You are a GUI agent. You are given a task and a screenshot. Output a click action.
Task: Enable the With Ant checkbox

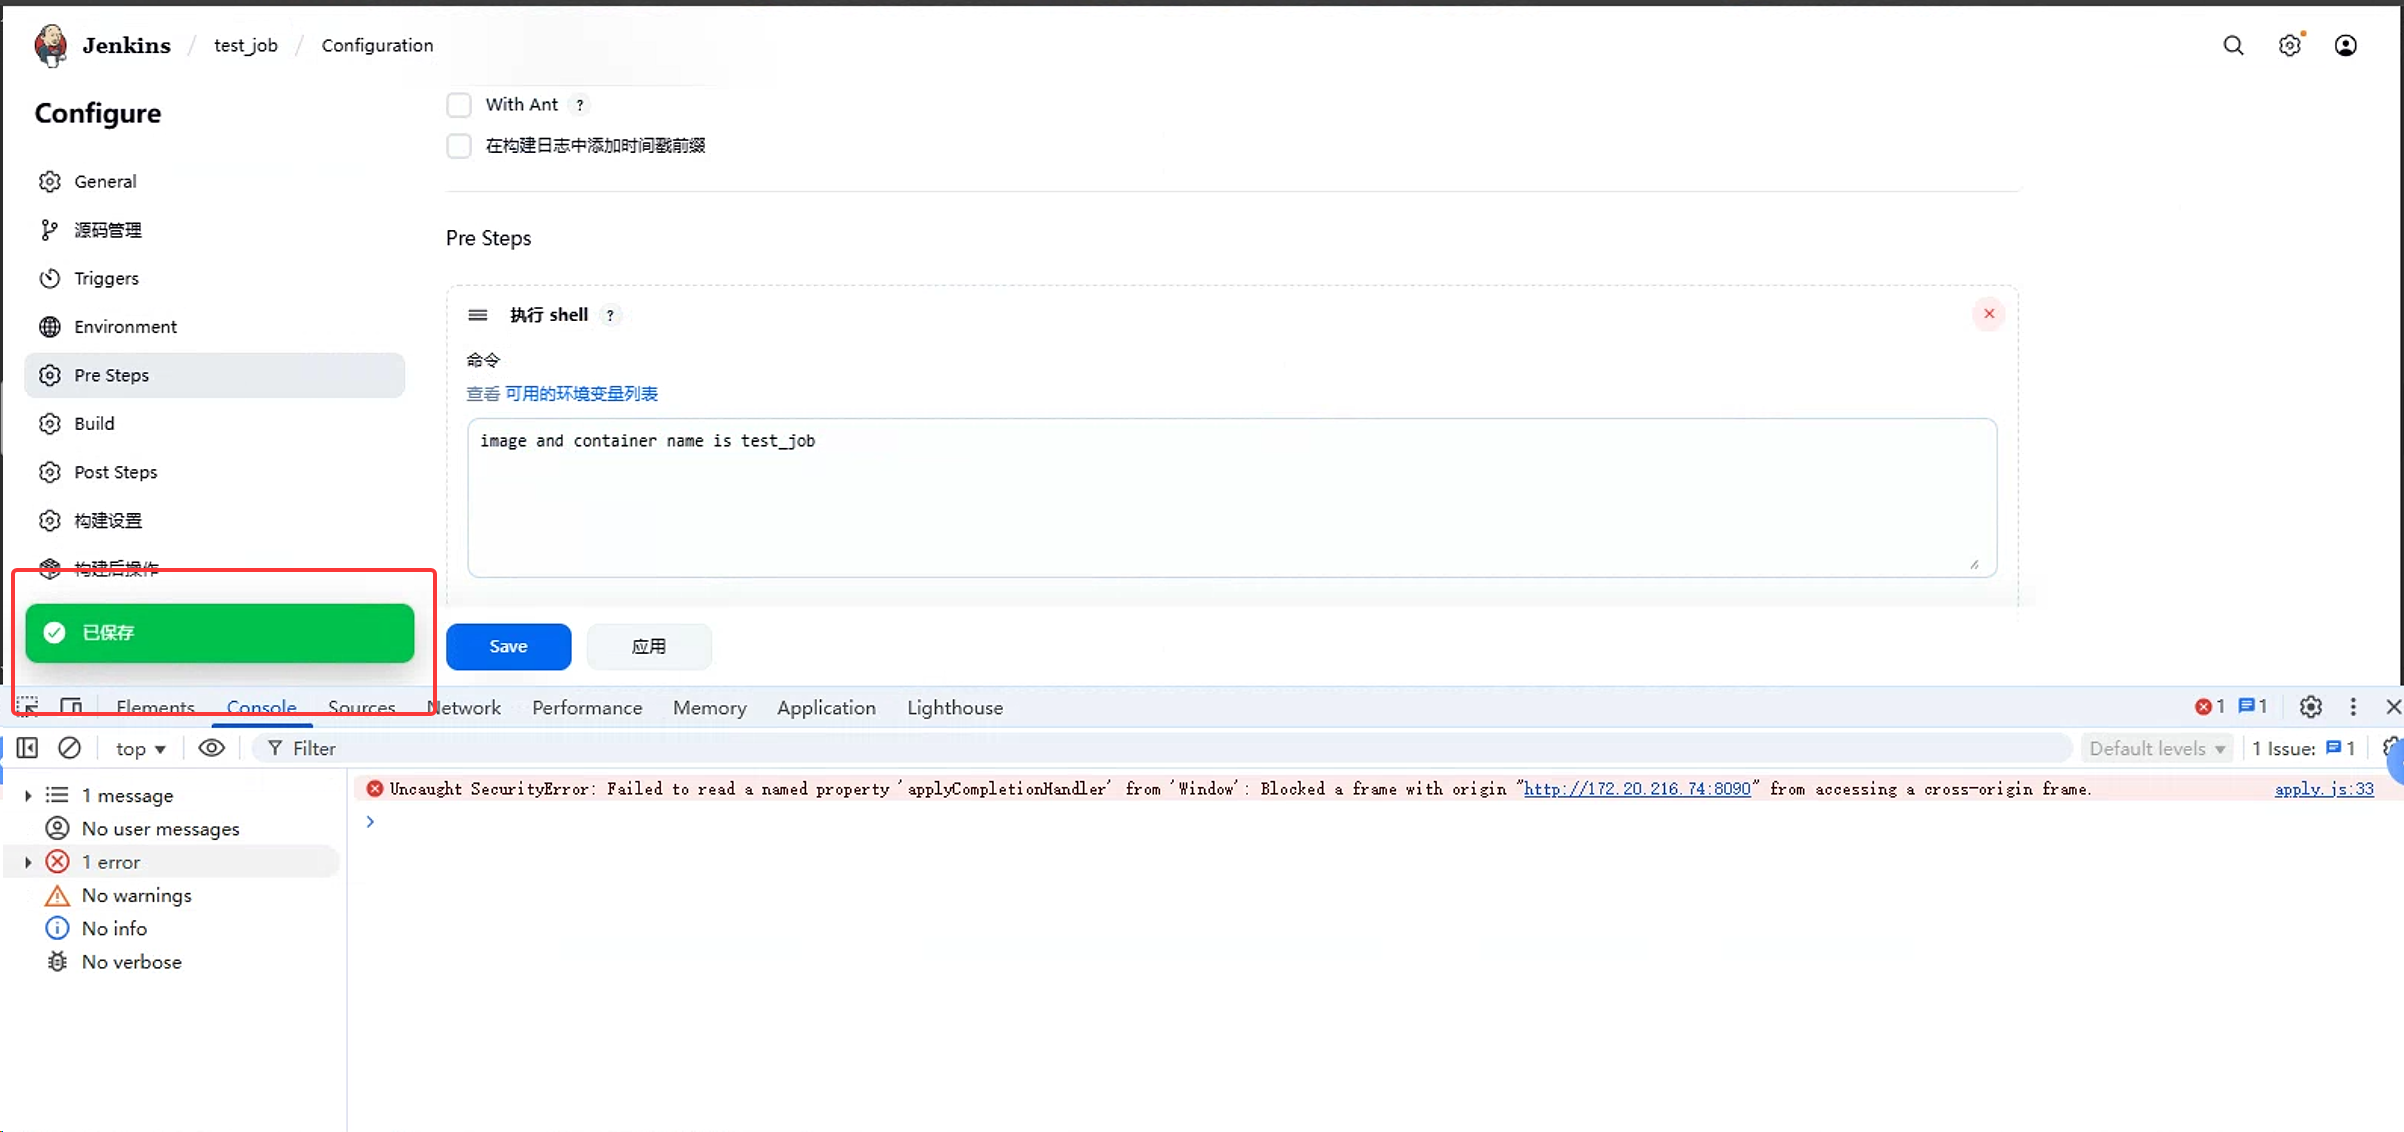coord(459,105)
